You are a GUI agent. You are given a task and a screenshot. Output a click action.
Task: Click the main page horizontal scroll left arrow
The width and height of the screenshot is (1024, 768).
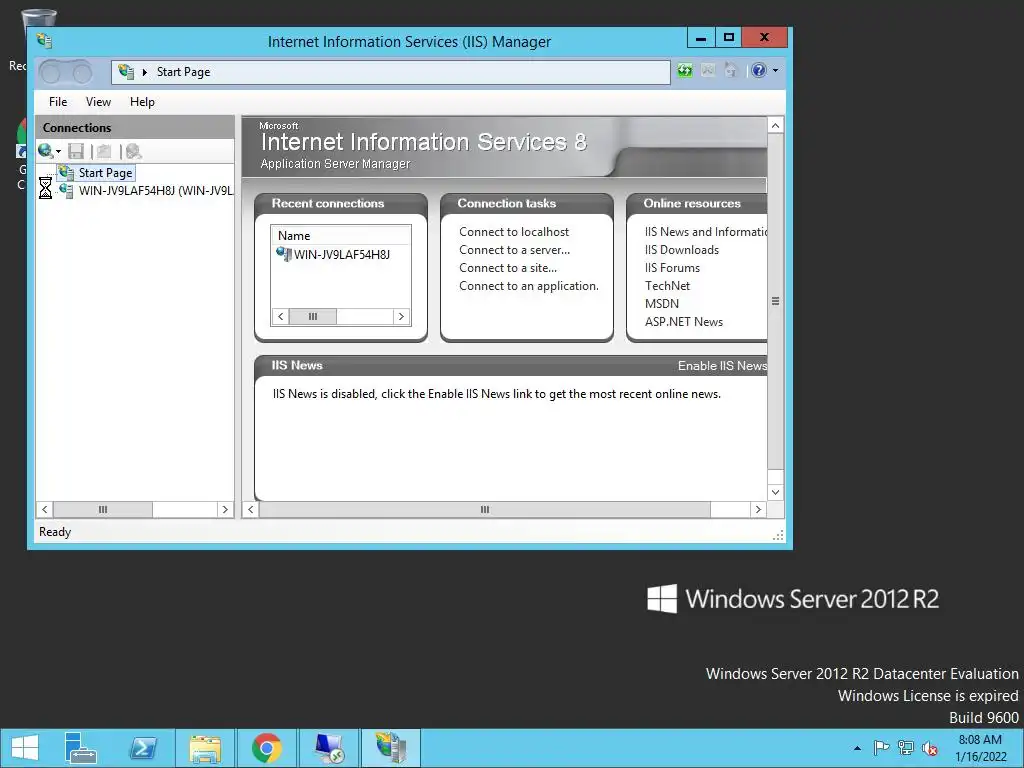pyautogui.click(x=251, y=509)
